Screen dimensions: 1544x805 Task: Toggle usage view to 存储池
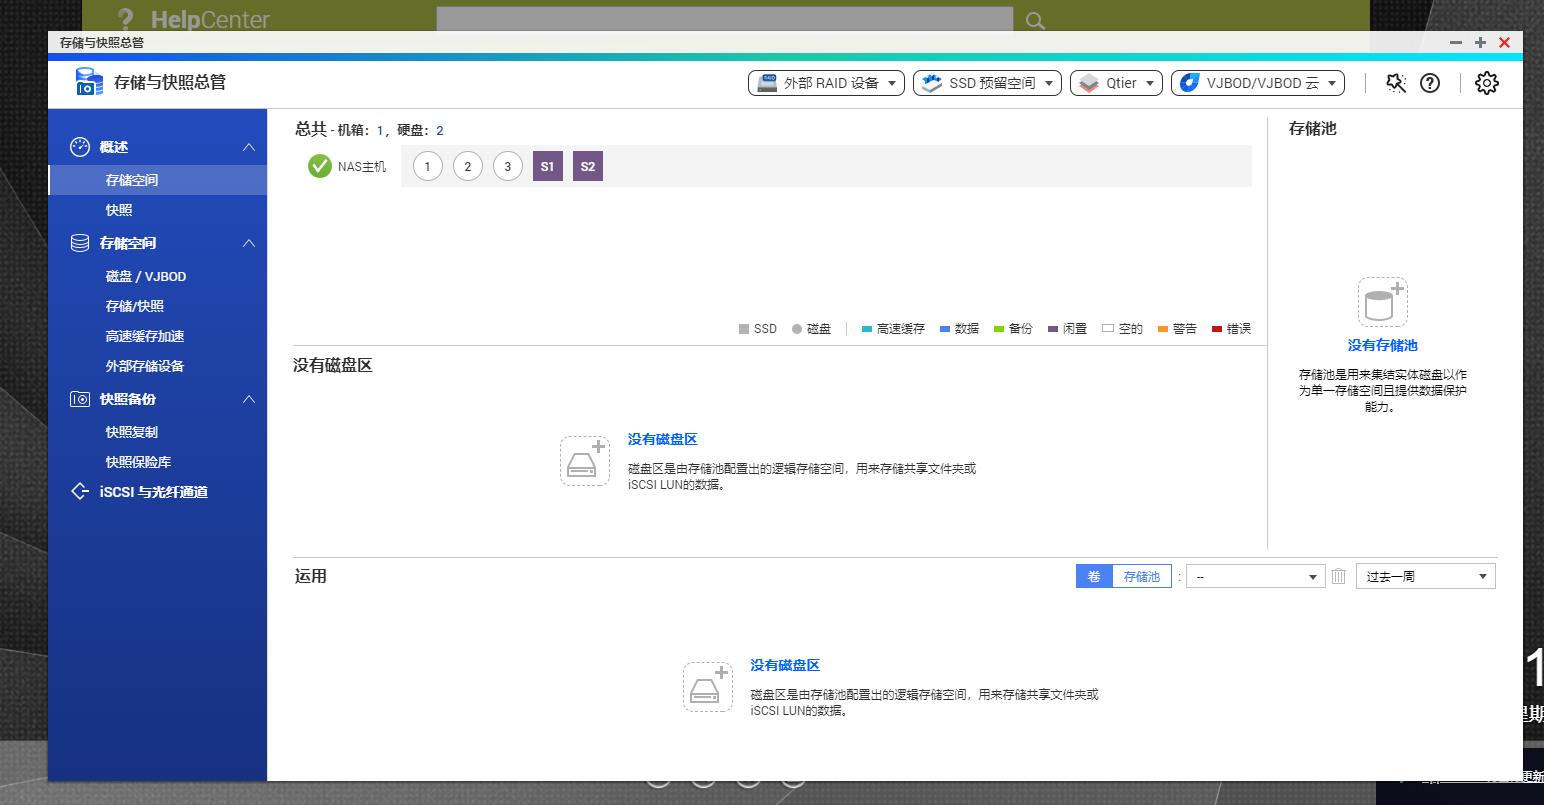tap(1141, 576)
